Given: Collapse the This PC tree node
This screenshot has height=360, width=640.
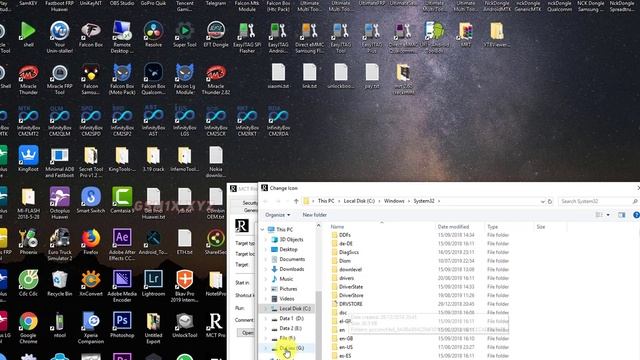Looking at the screenshot, I should coord(262,230).
